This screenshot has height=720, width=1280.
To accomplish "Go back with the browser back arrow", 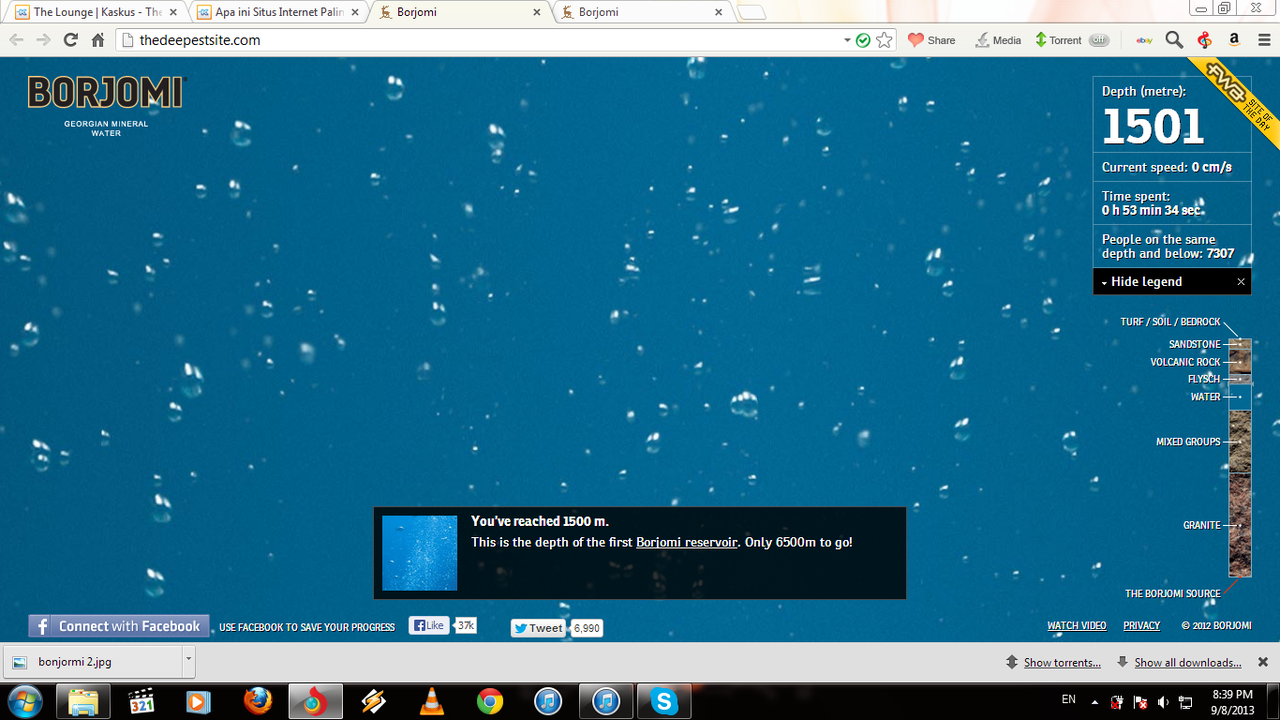I will (x=17, y=40).
